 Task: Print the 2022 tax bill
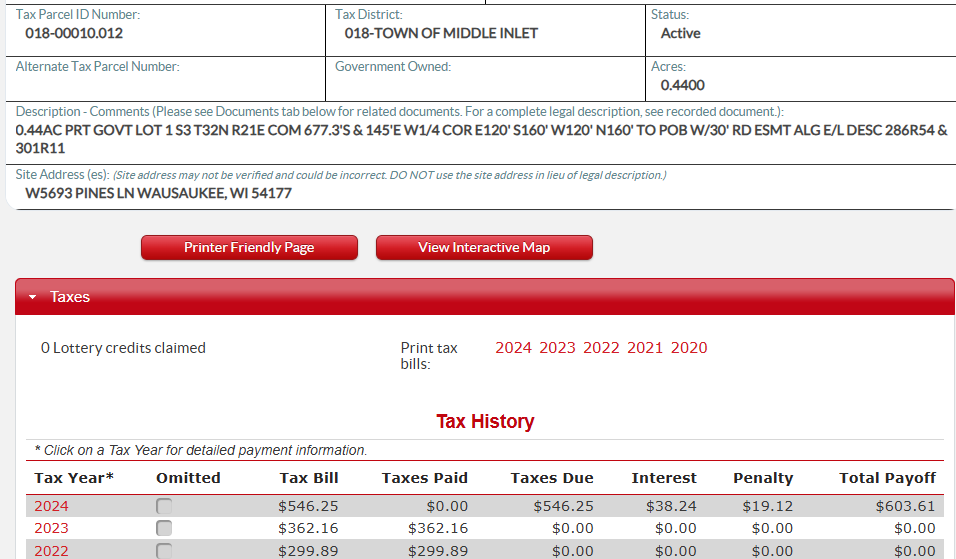[601, 348]
